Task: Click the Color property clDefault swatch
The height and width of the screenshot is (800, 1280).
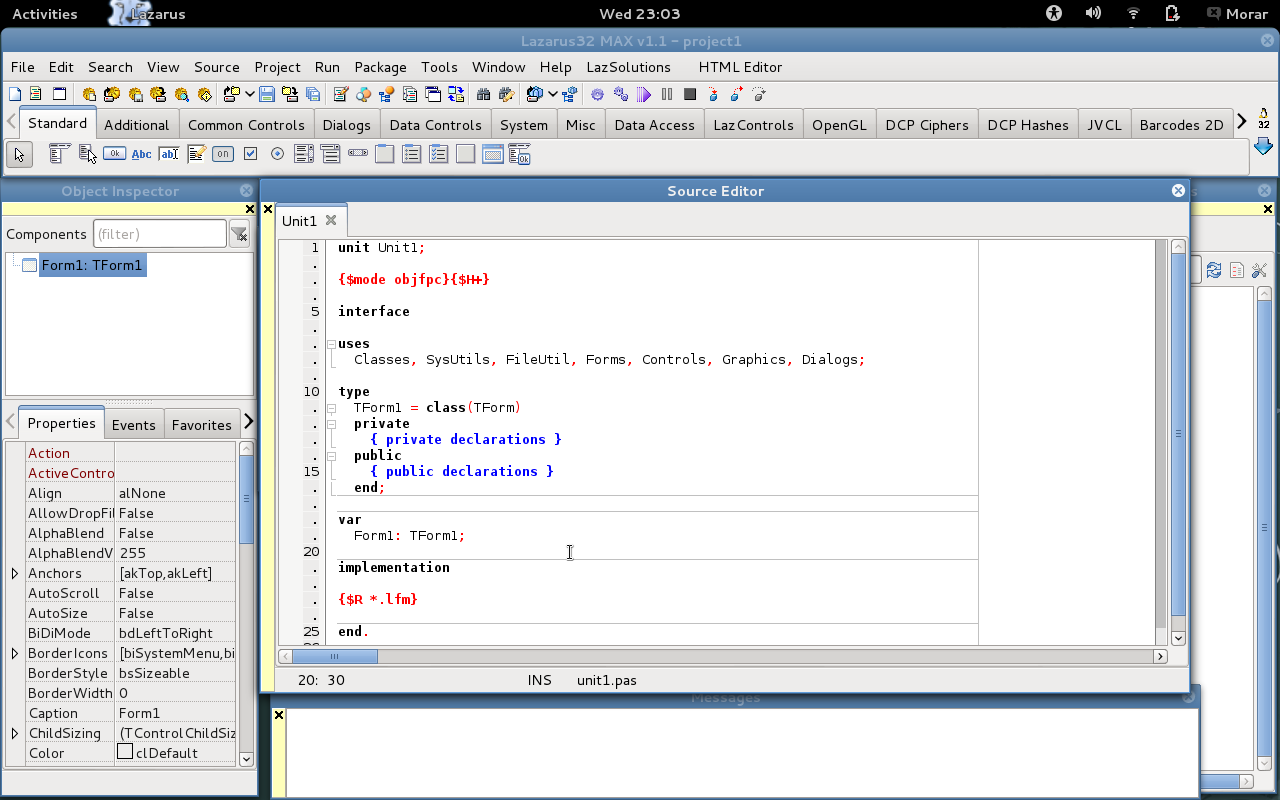Action: click(125, 751)
